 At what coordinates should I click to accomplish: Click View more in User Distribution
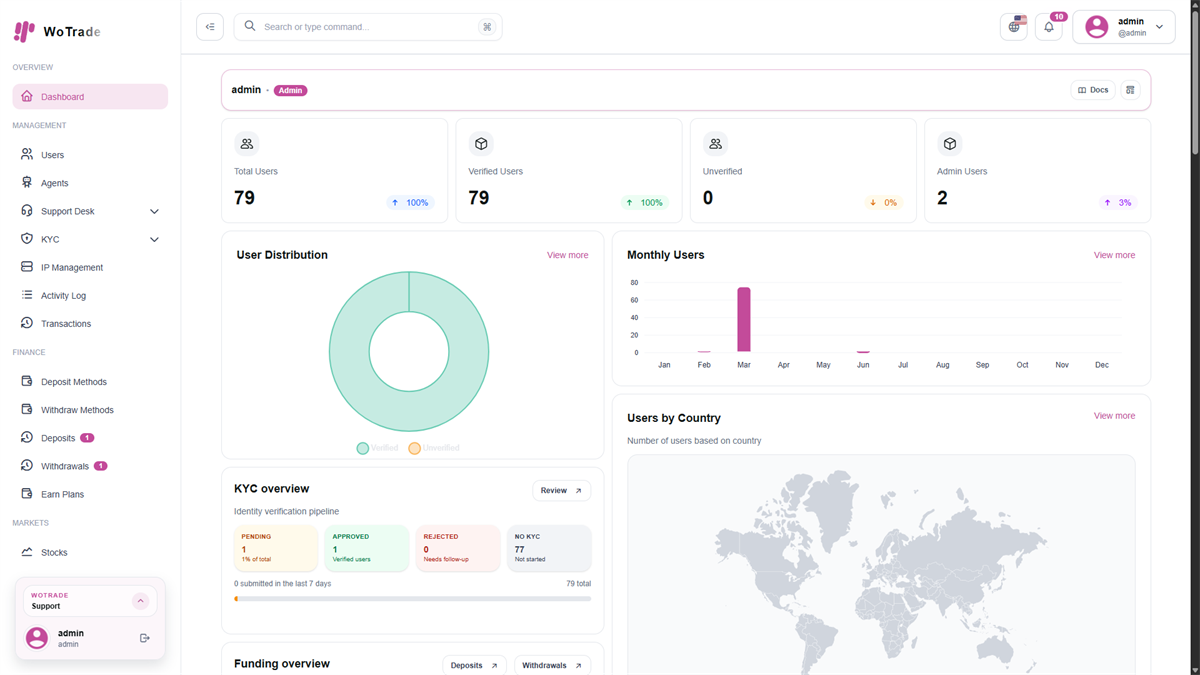click(x=567, y=255)
